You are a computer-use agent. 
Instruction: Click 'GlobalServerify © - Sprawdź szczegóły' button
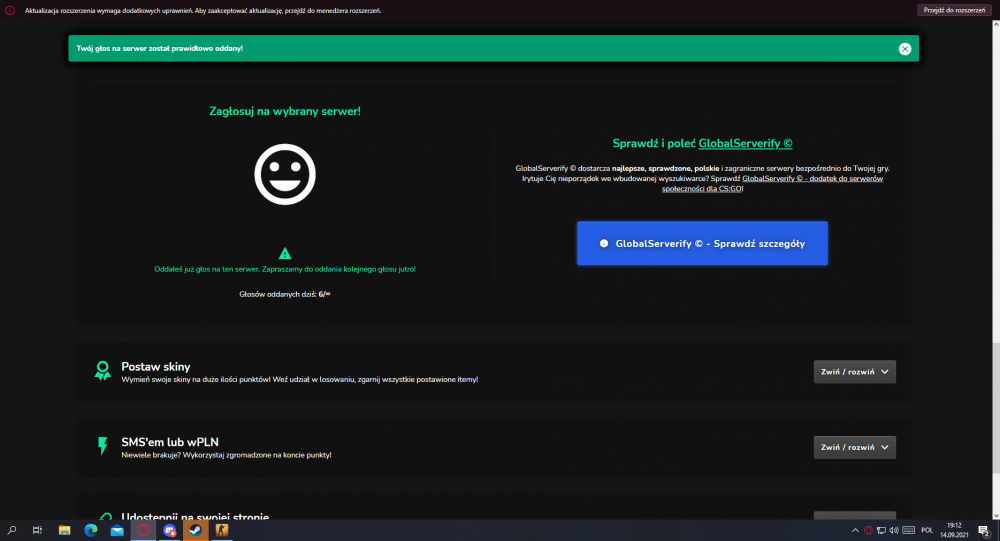702,243
